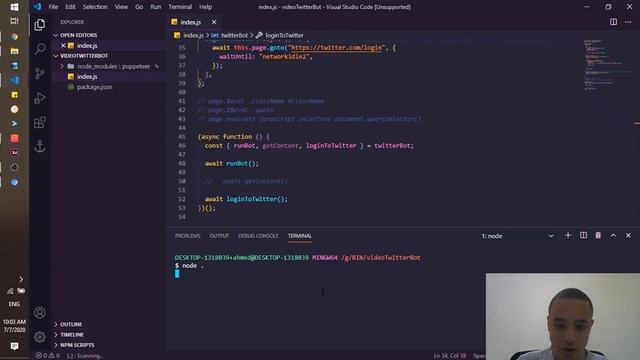Maximize the terminal panel size
640x360 pixels.
(613, 236)
